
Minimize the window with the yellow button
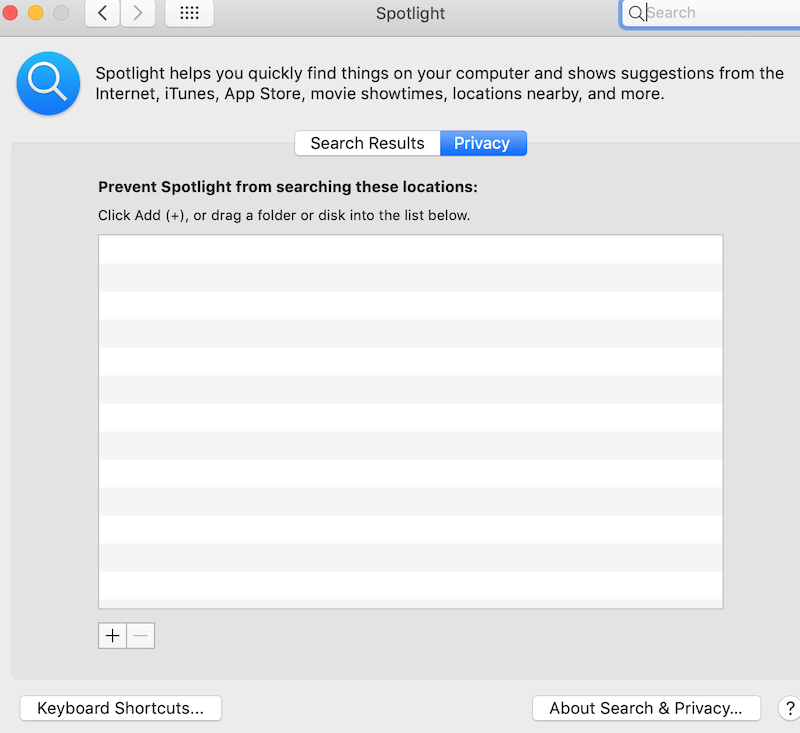tap(35, 12)
